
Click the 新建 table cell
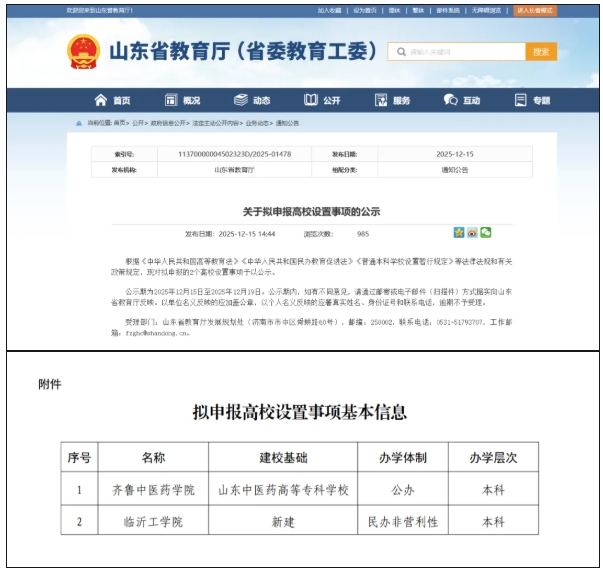(283, 522)
